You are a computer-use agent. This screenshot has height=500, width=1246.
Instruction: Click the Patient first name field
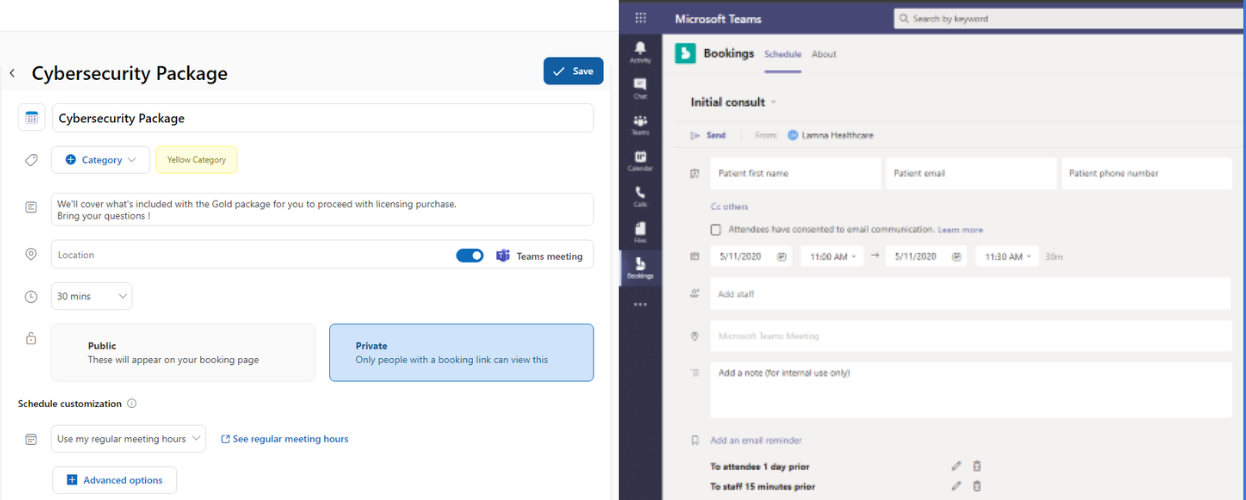tap(796, 173)
